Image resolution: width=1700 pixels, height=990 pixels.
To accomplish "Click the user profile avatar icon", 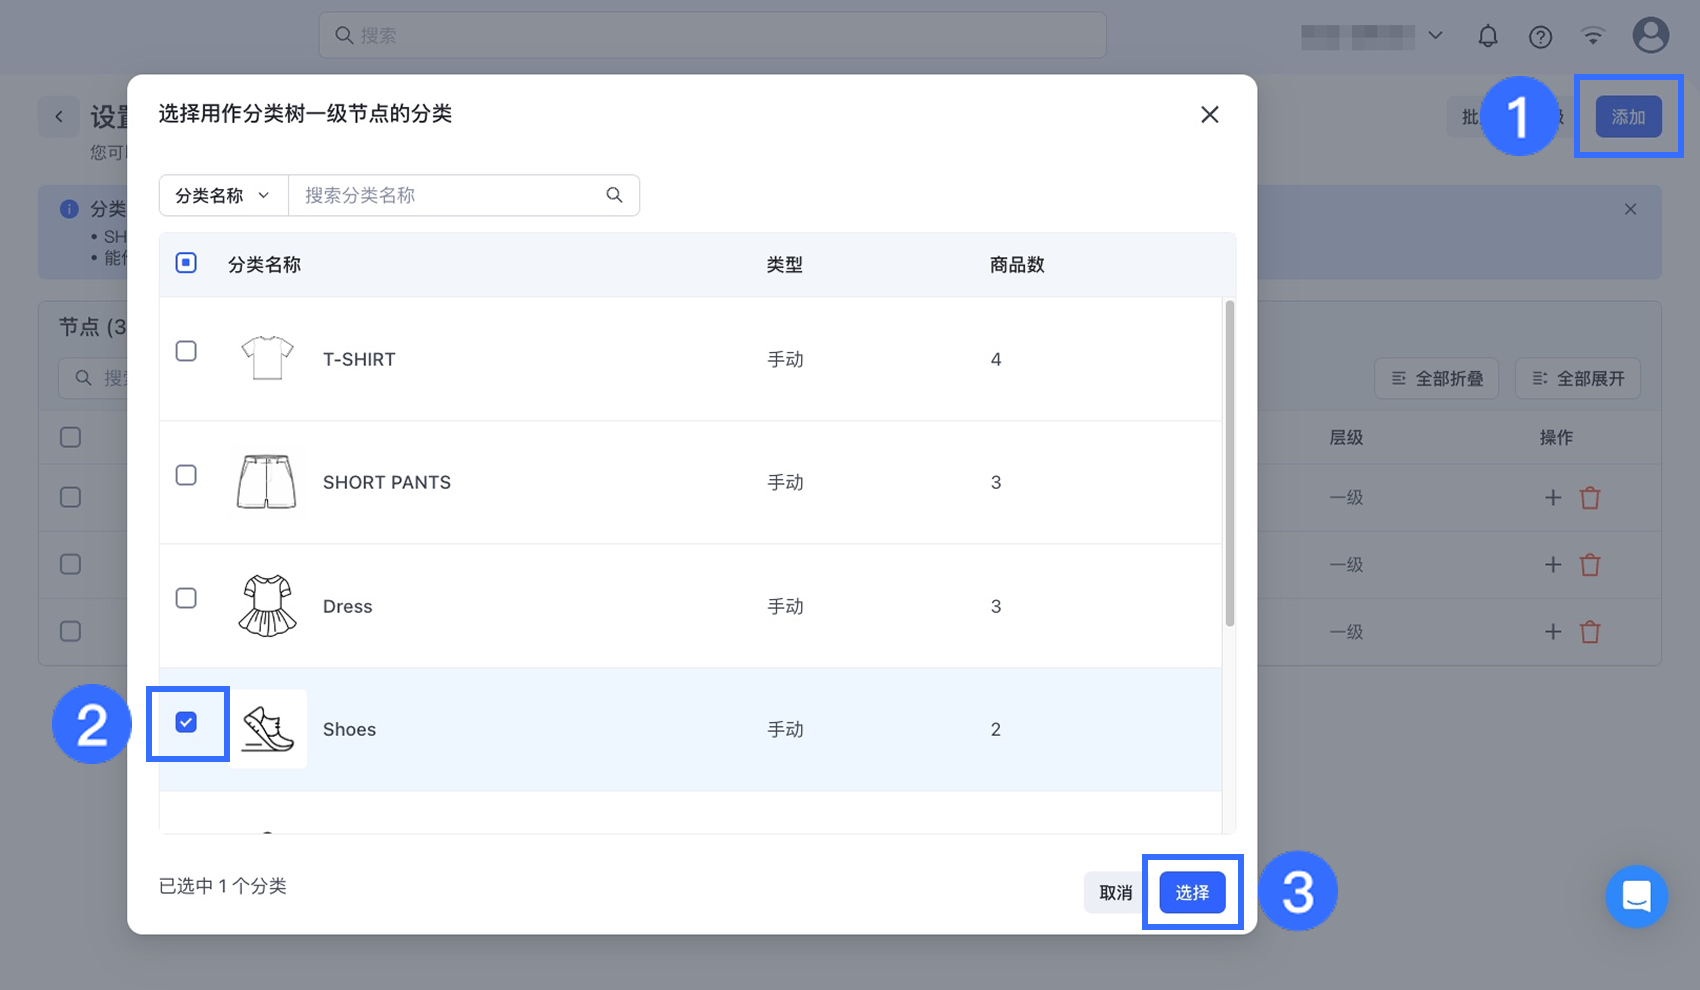I will [x=1650, y=36].
